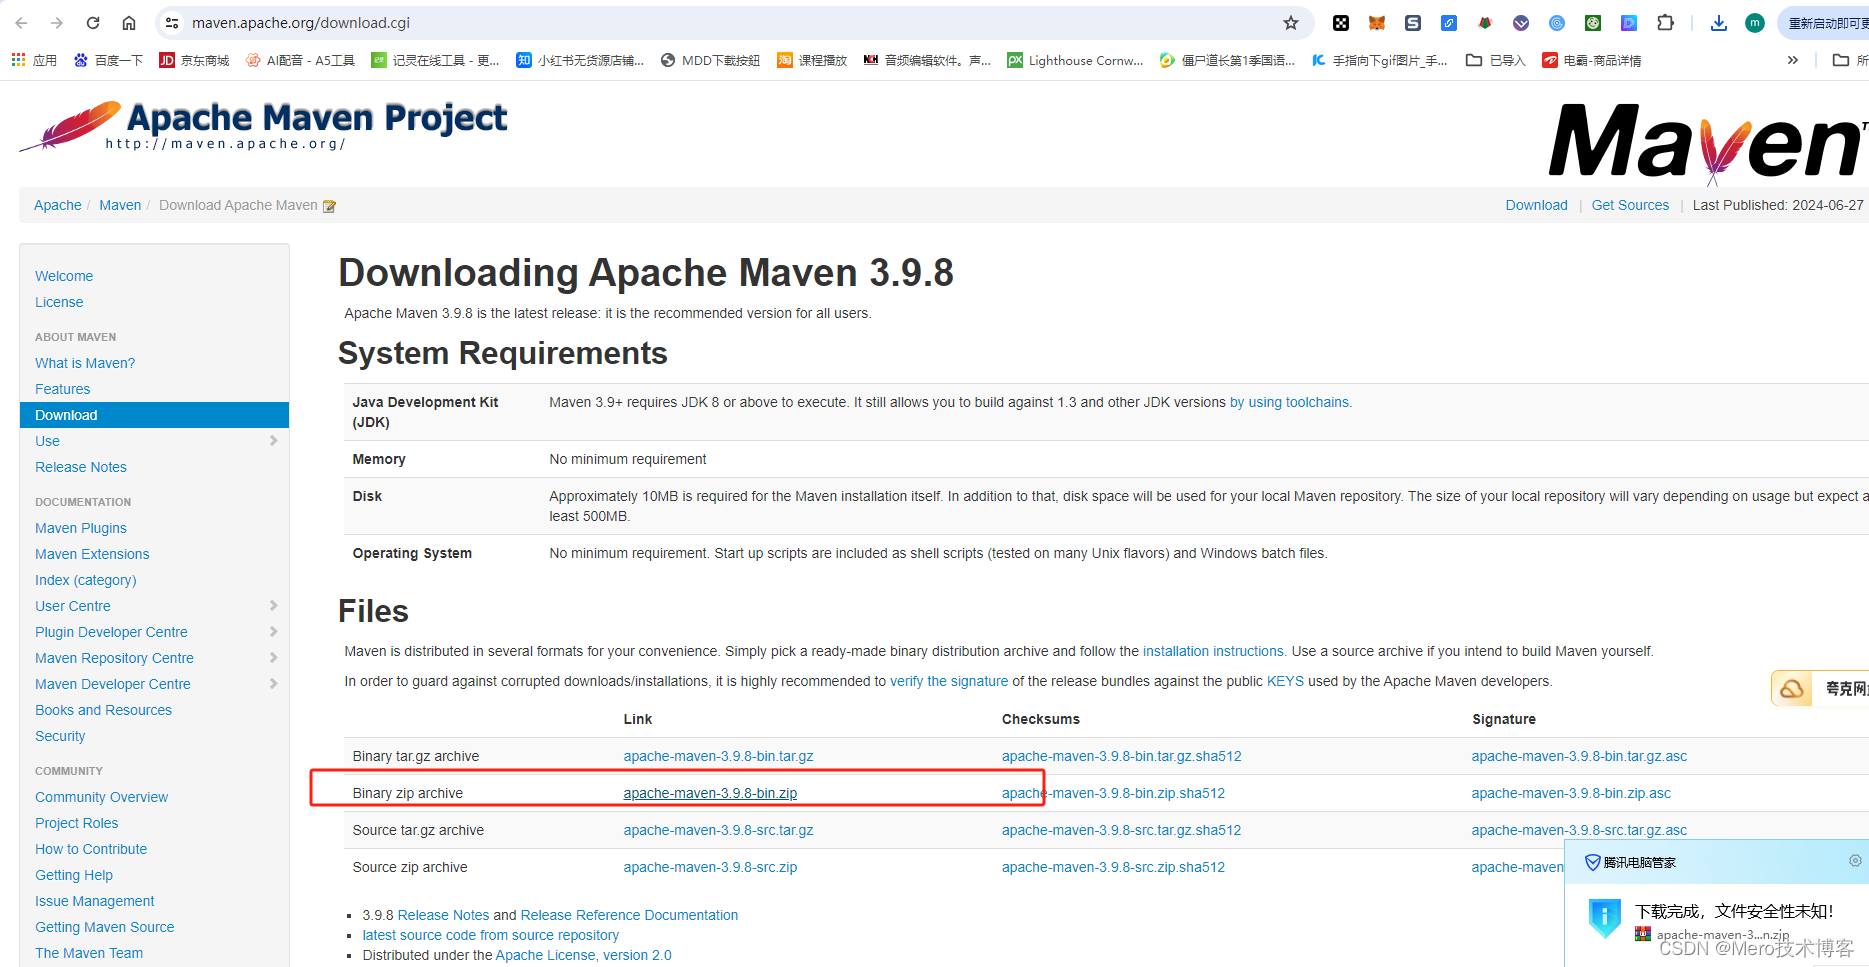
Task: Expand the Use sidebar submenu arrow
Action: pos(273,440)
